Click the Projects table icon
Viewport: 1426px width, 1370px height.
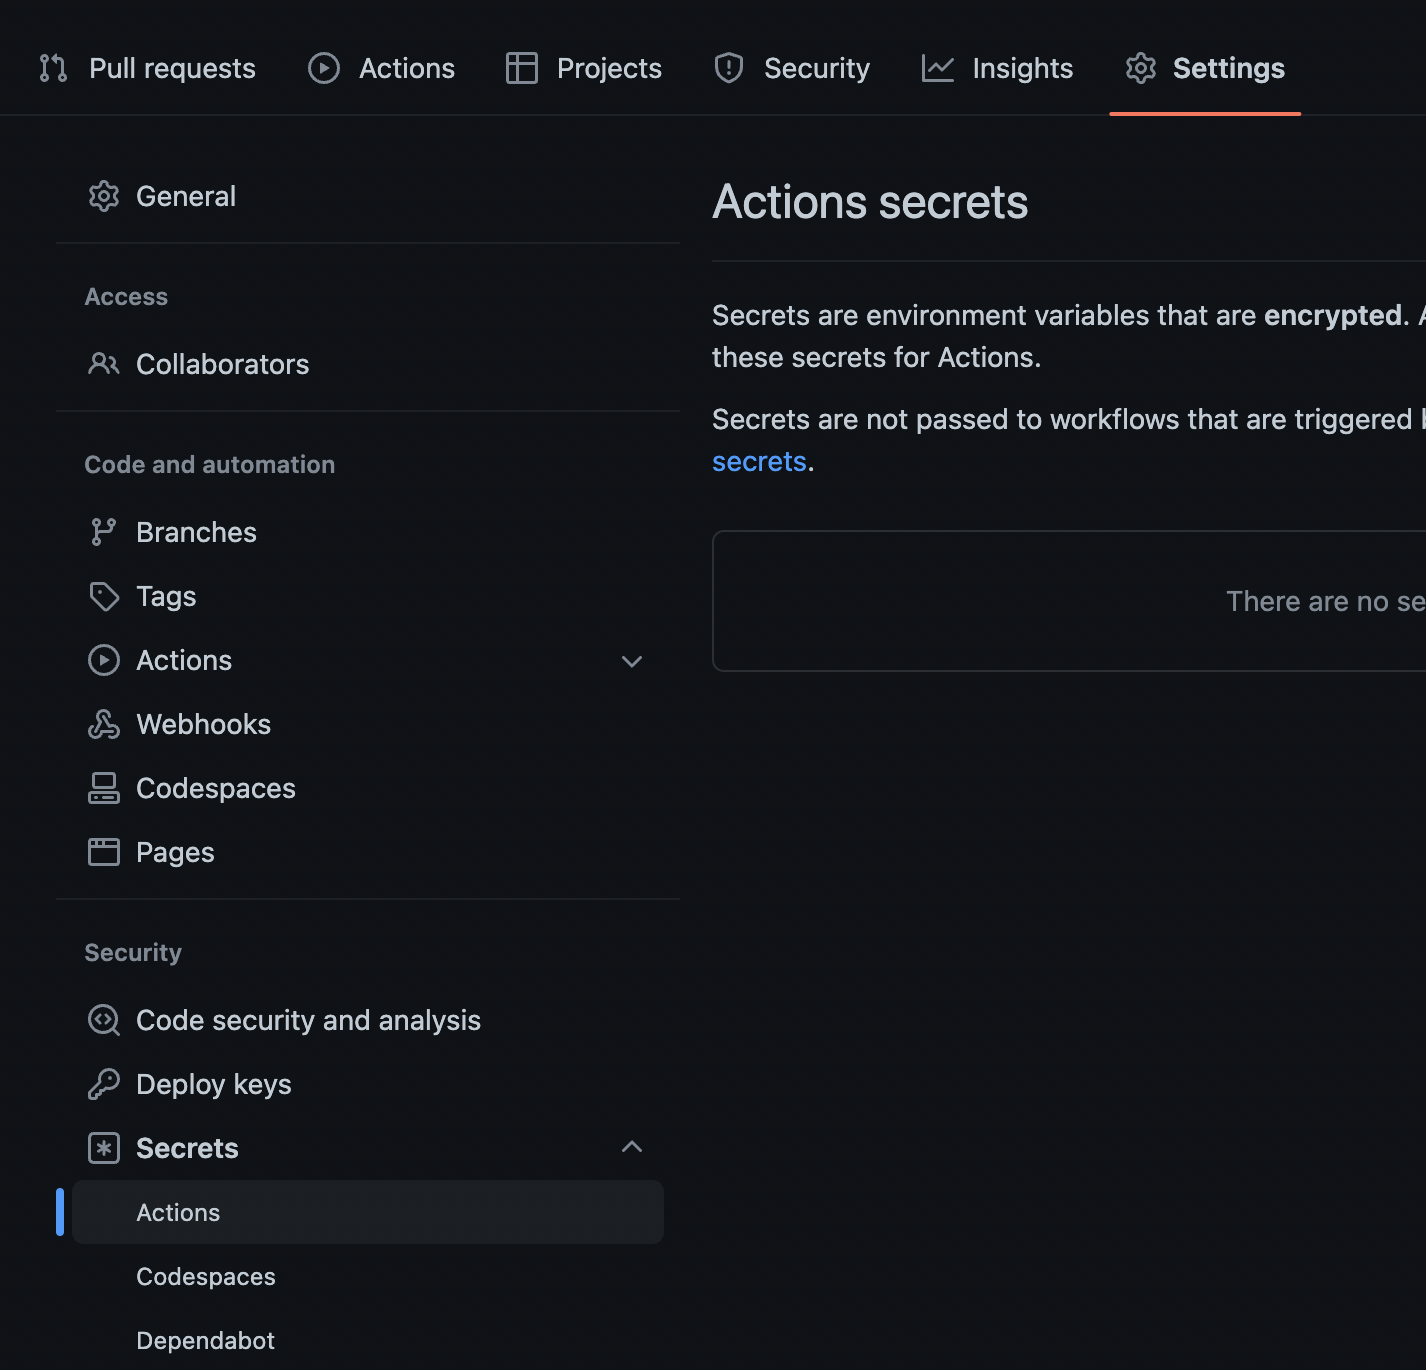pyautogui.click(x=522, y=68)
